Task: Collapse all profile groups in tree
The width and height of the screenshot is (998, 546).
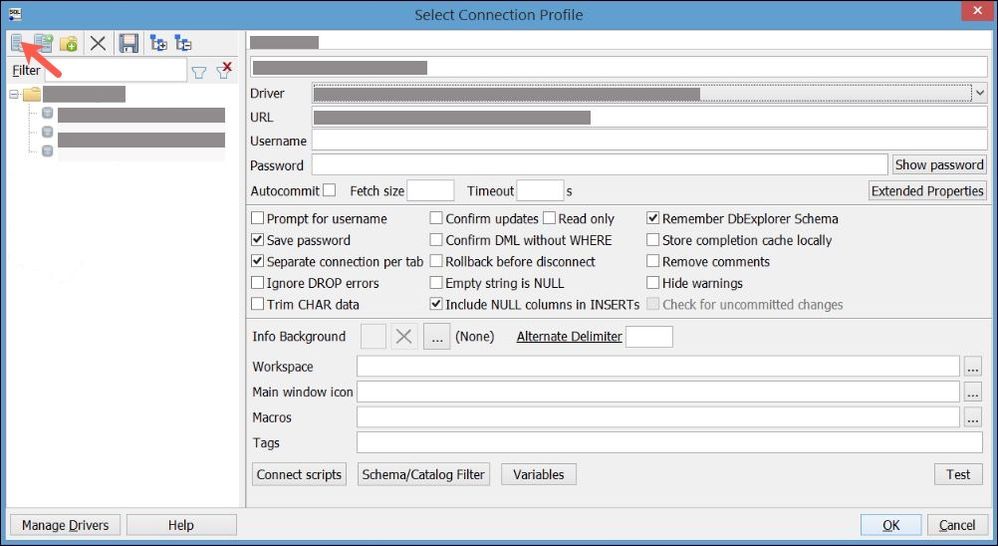Action: coord(183,43)
